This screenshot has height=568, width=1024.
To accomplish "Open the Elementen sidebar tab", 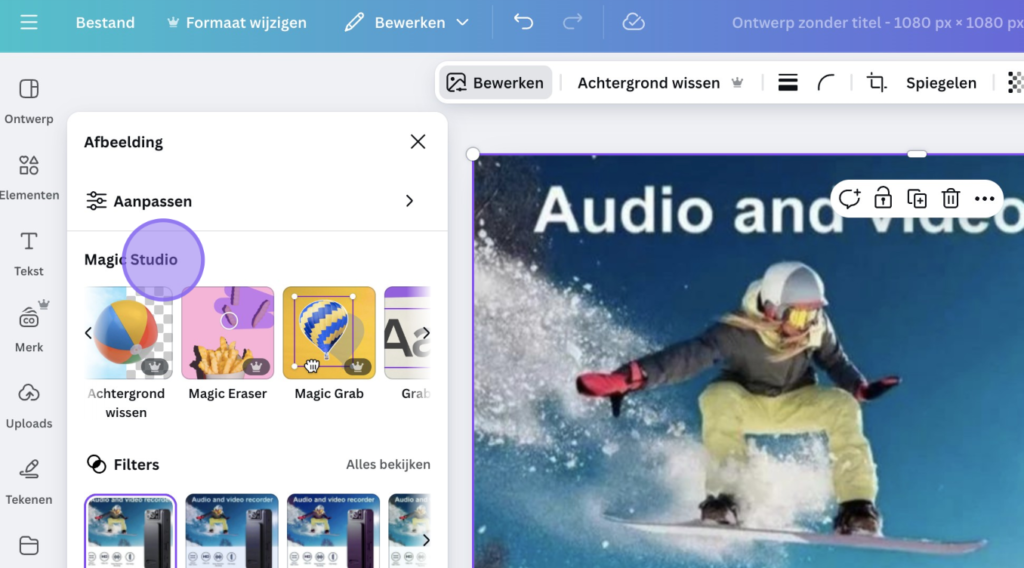I will point(29,178).
